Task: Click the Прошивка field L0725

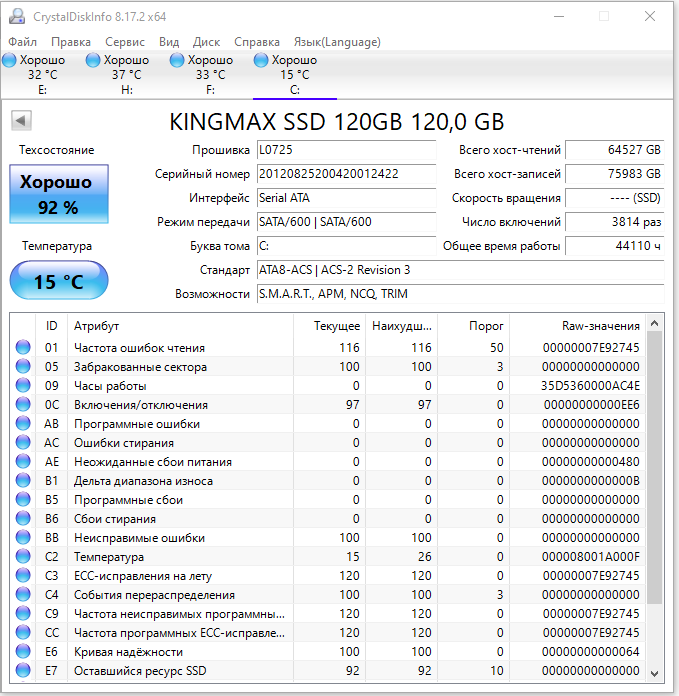Action: (x=346, y=150)
